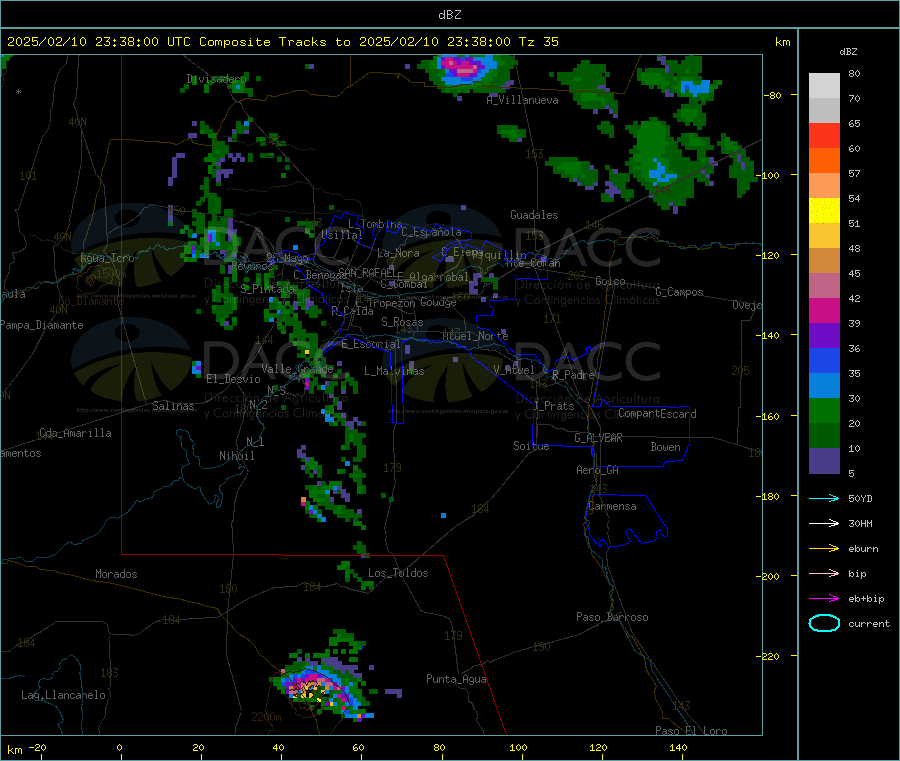Click the S_Rosas map label

[402, 322]
